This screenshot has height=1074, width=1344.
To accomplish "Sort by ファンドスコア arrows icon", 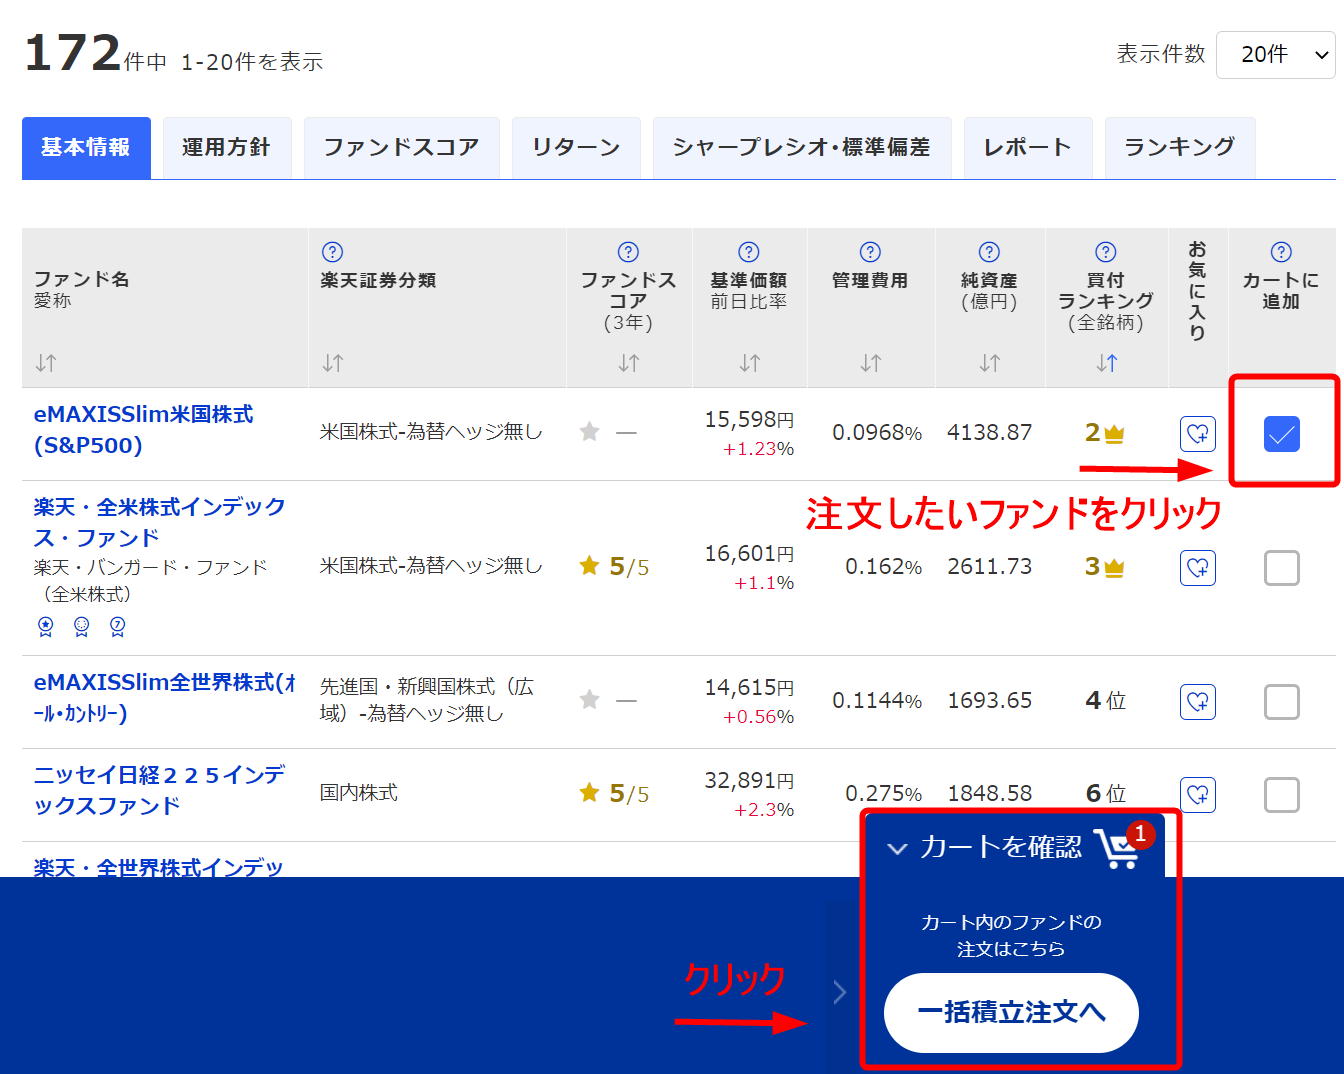I will pos(628,363).
